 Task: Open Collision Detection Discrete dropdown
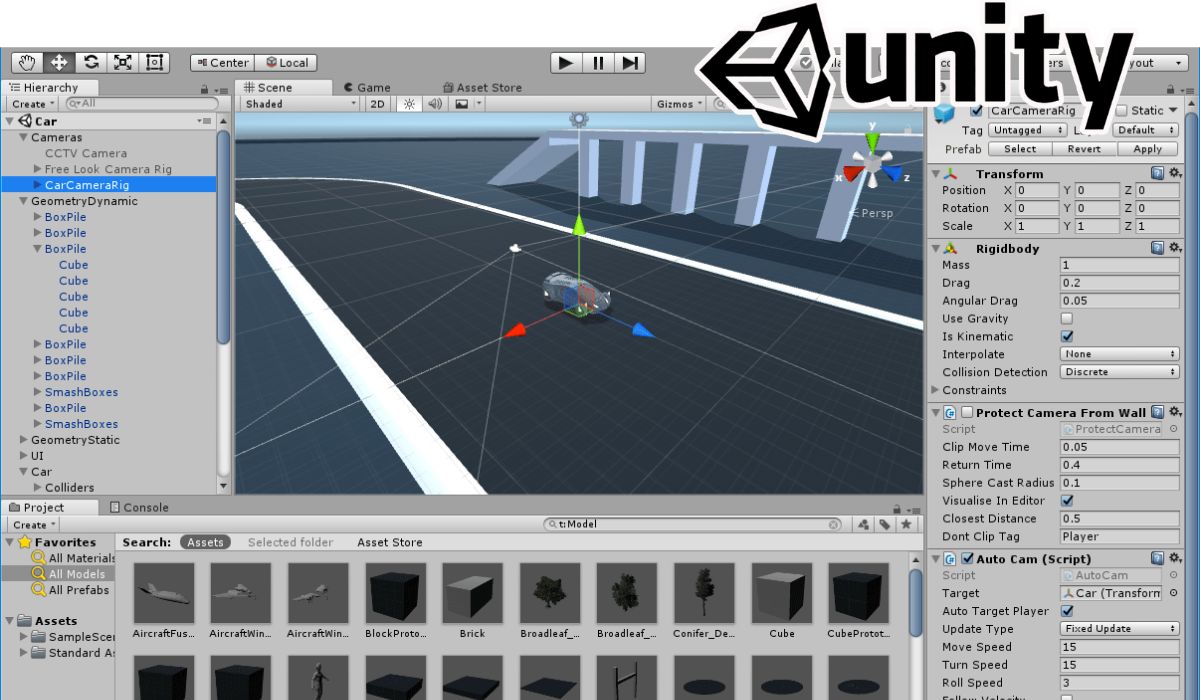(x=1120, y=372)
